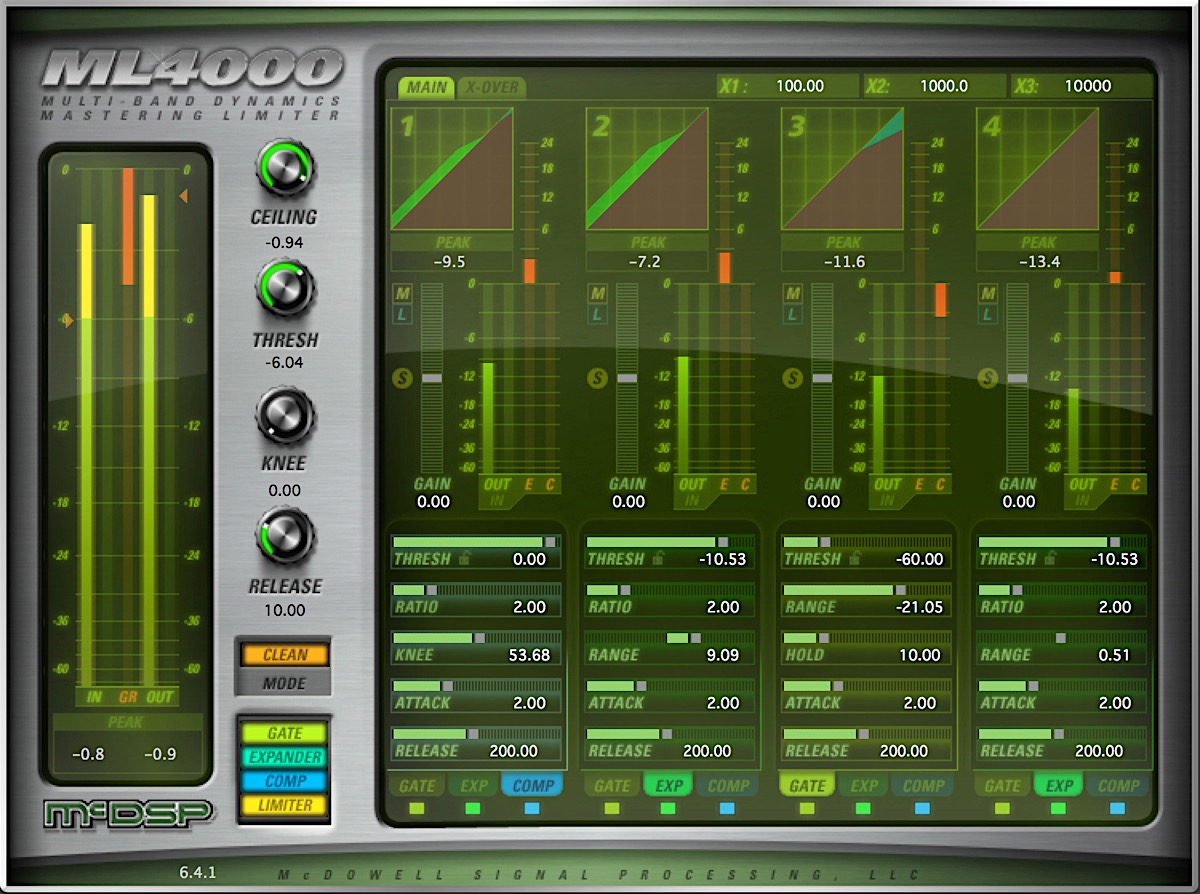Toggle band 4 solo S button
The width and height of the screenshot is (1200, 894).
[x=988, y=378]
